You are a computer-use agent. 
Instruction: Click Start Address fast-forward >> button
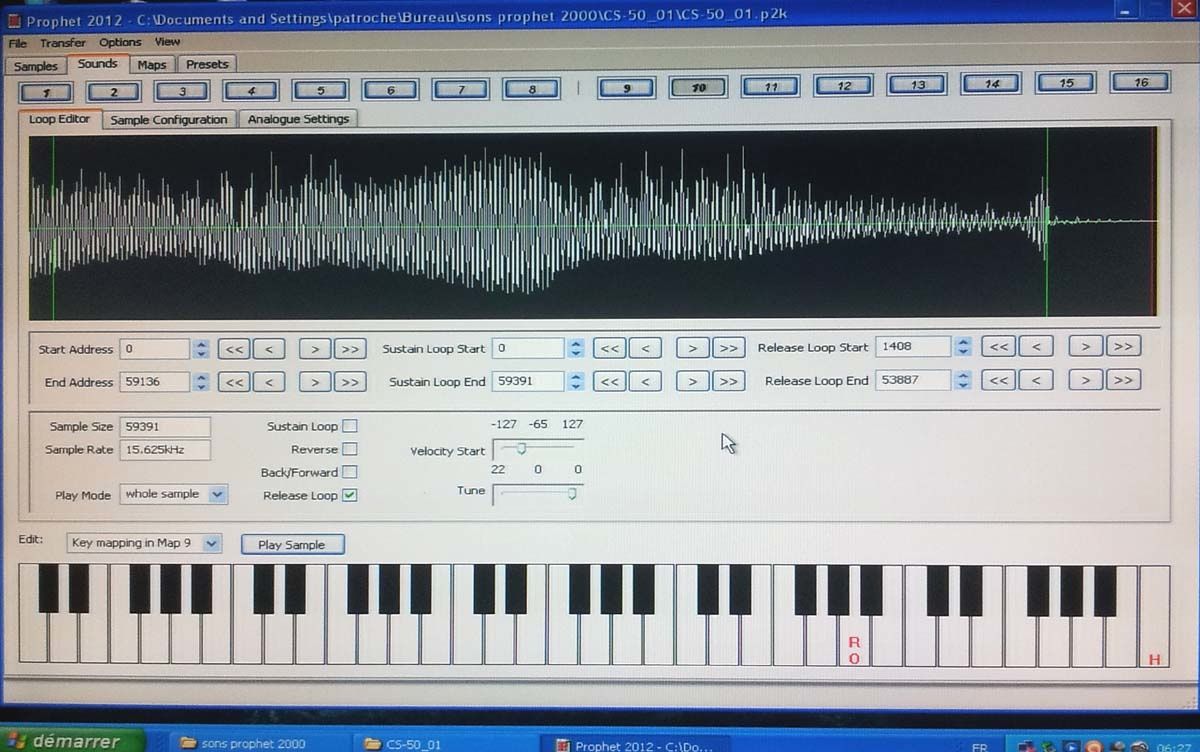[349, 349]
